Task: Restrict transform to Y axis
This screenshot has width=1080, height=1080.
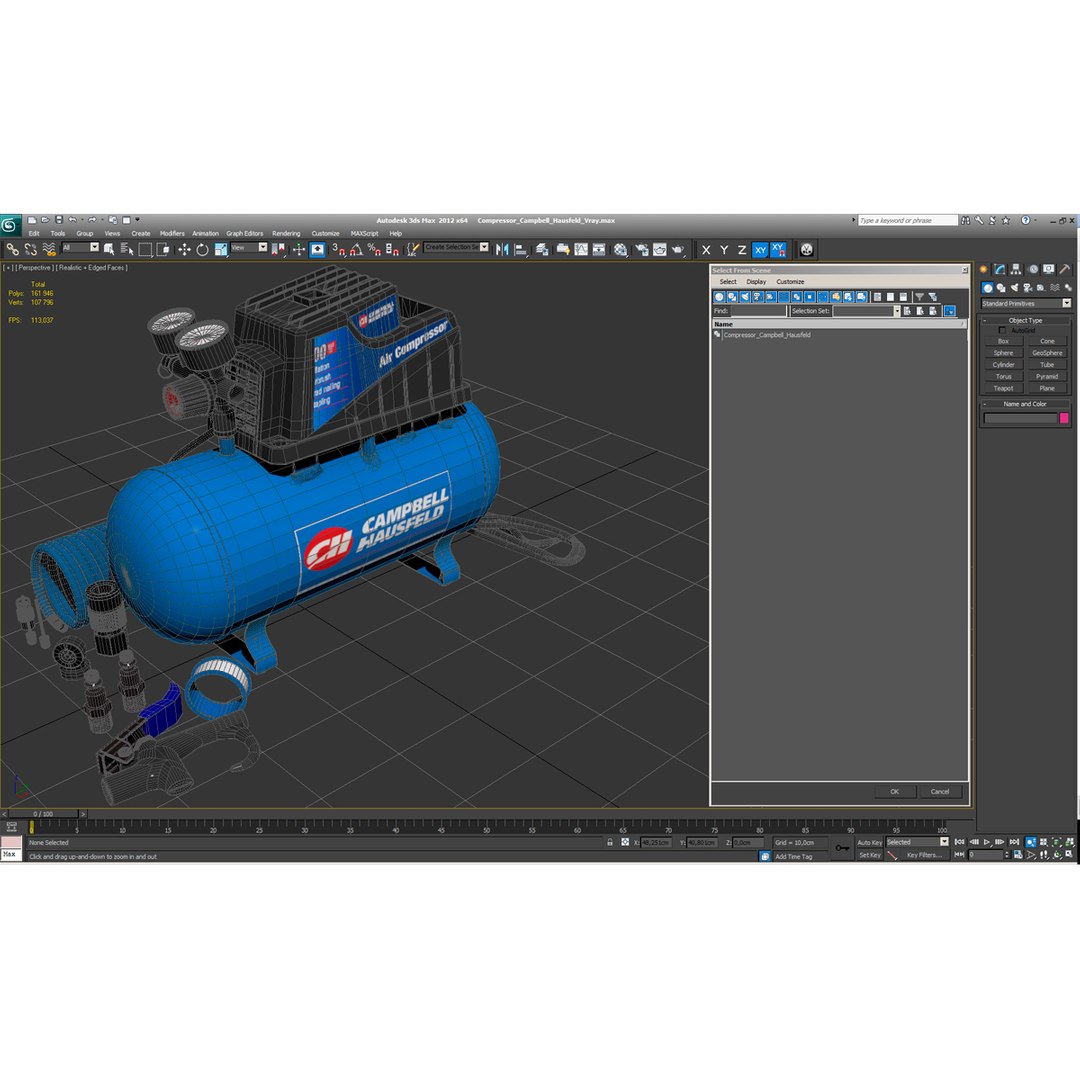Action: click(724, 250)
